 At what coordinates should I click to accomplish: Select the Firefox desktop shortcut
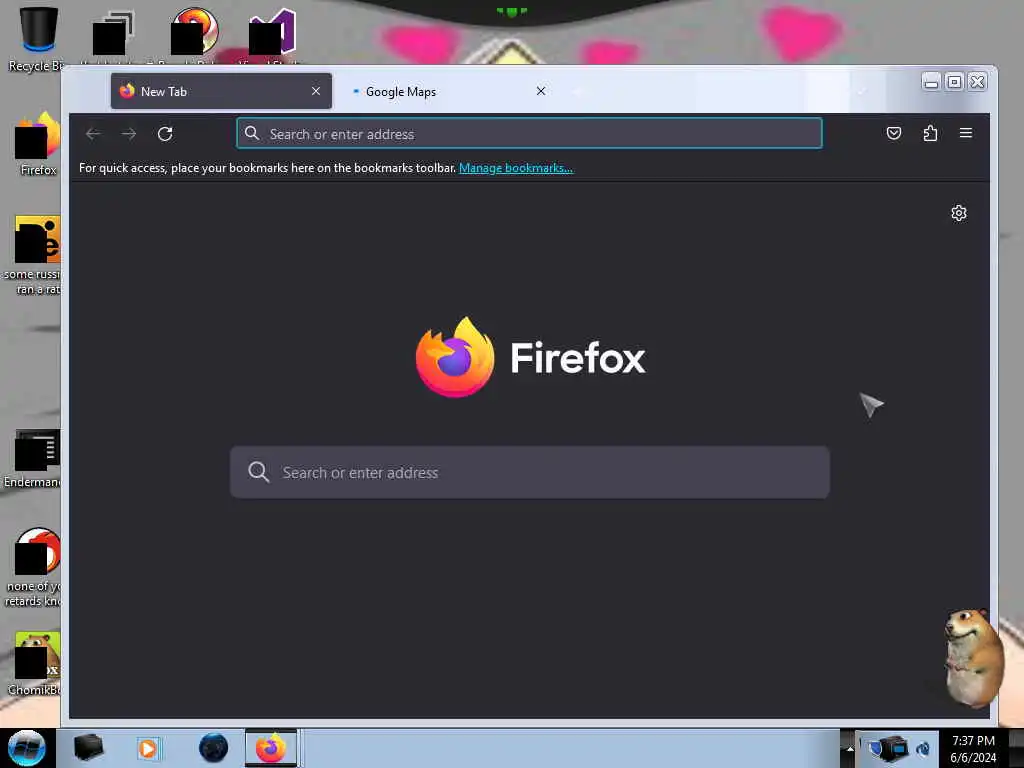point(39,144)
